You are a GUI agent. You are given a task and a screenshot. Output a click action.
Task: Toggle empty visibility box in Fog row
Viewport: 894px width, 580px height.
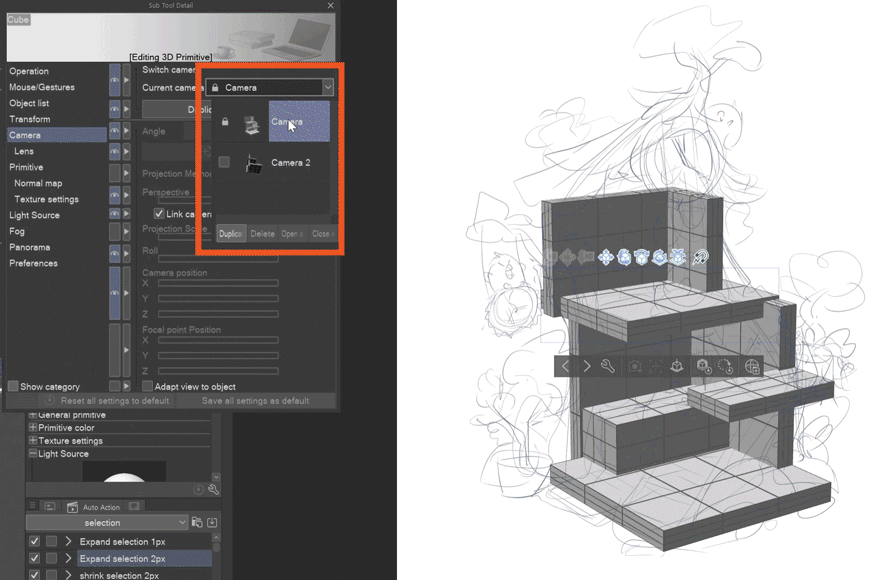pos(115,232)
